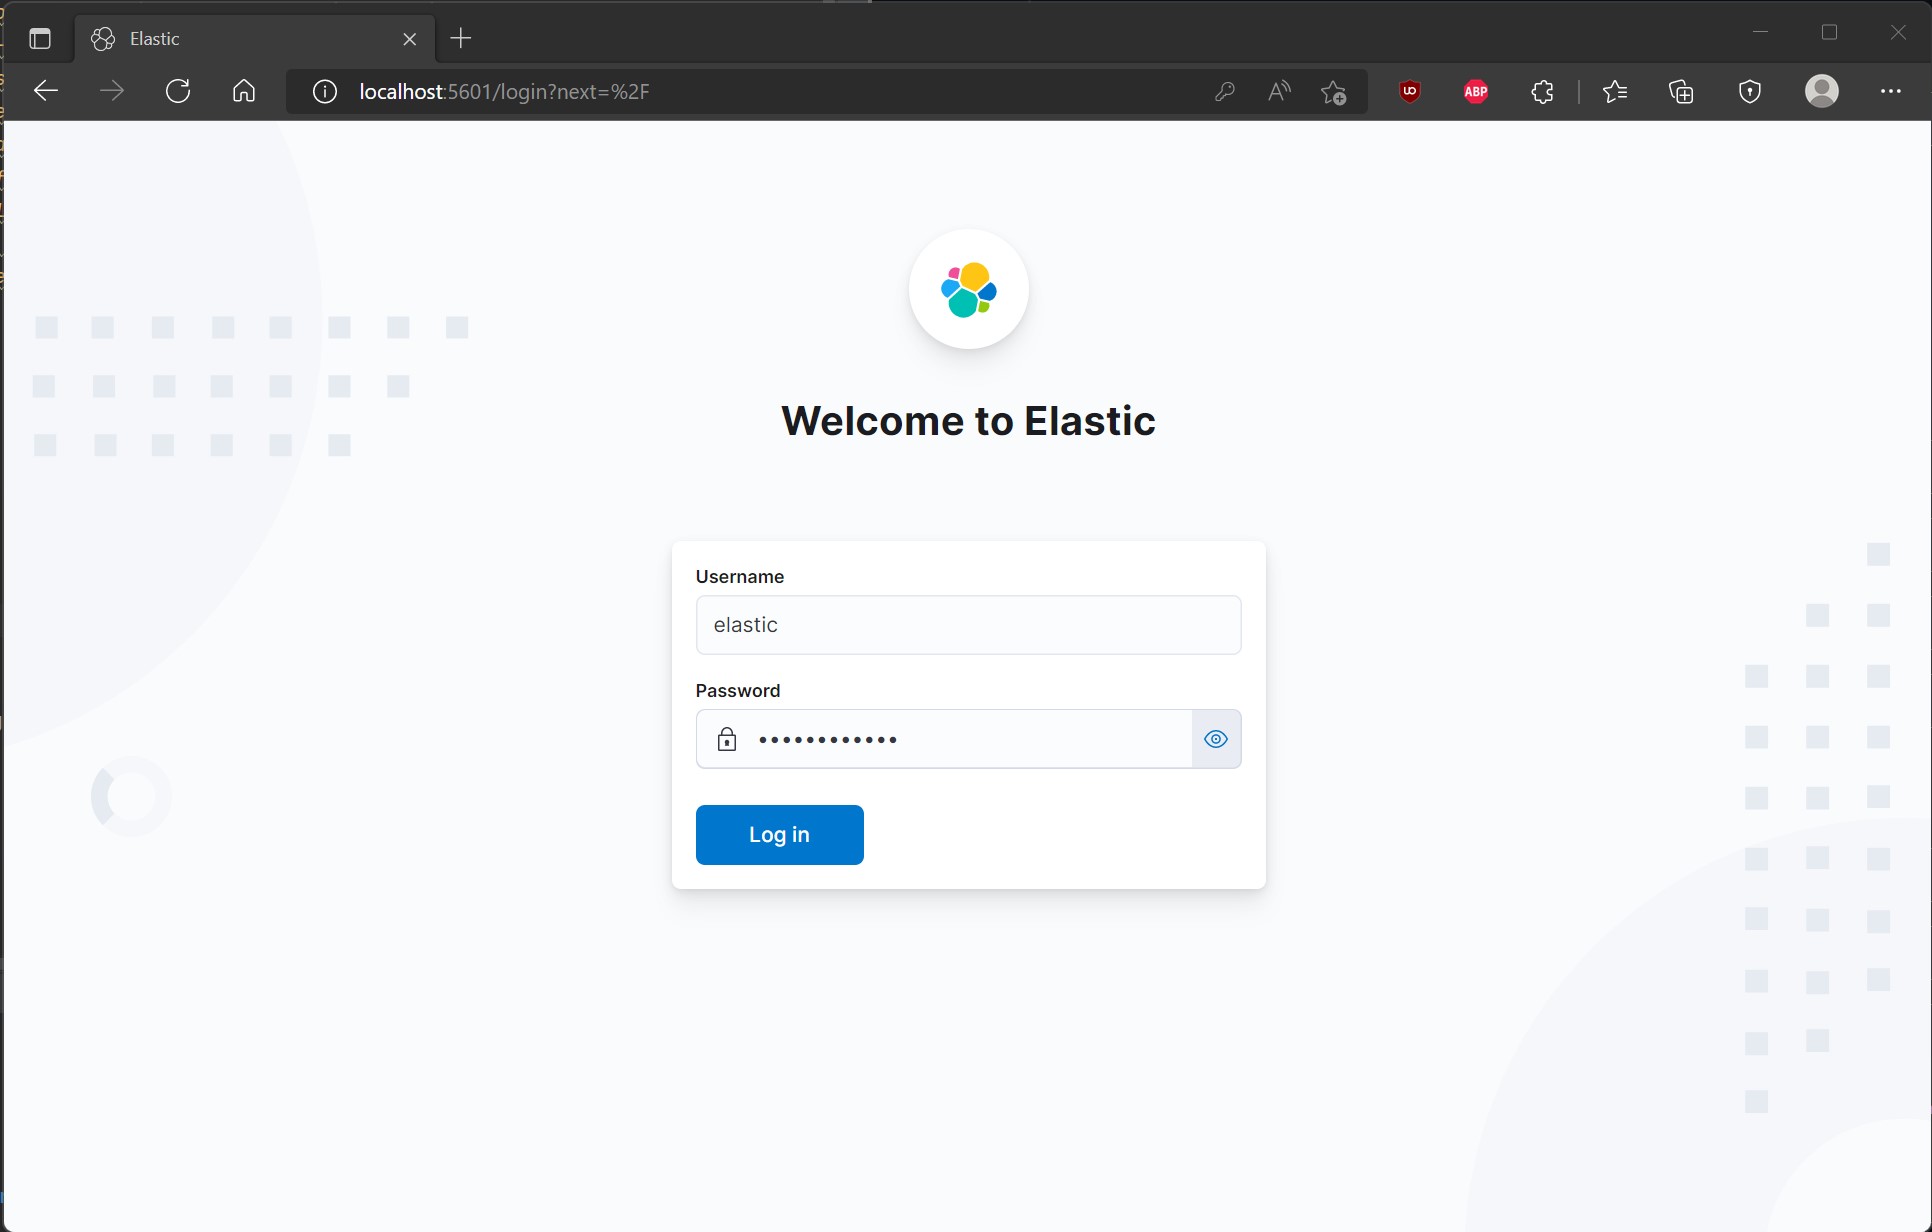Screen dimensions: 1932x1232
Task: Open uBlock Origin extension icon
Action: [x=1410, y=92]
